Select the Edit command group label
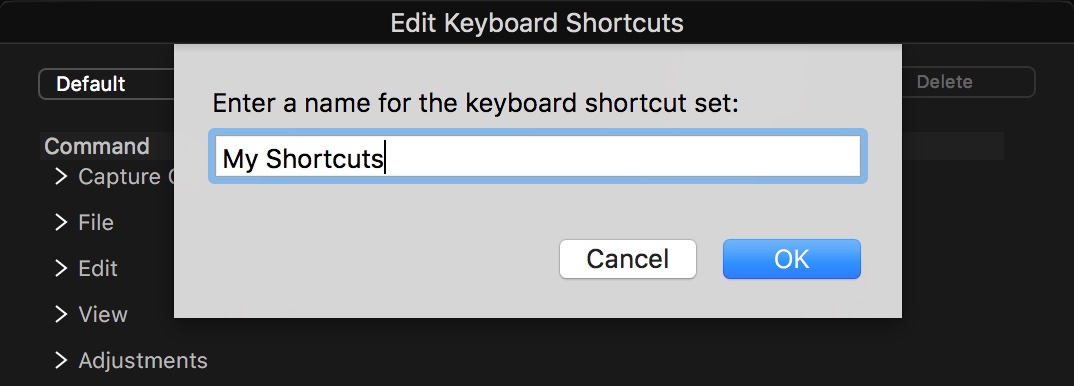Screen dimensions: 1074x386 coord(98,268)
